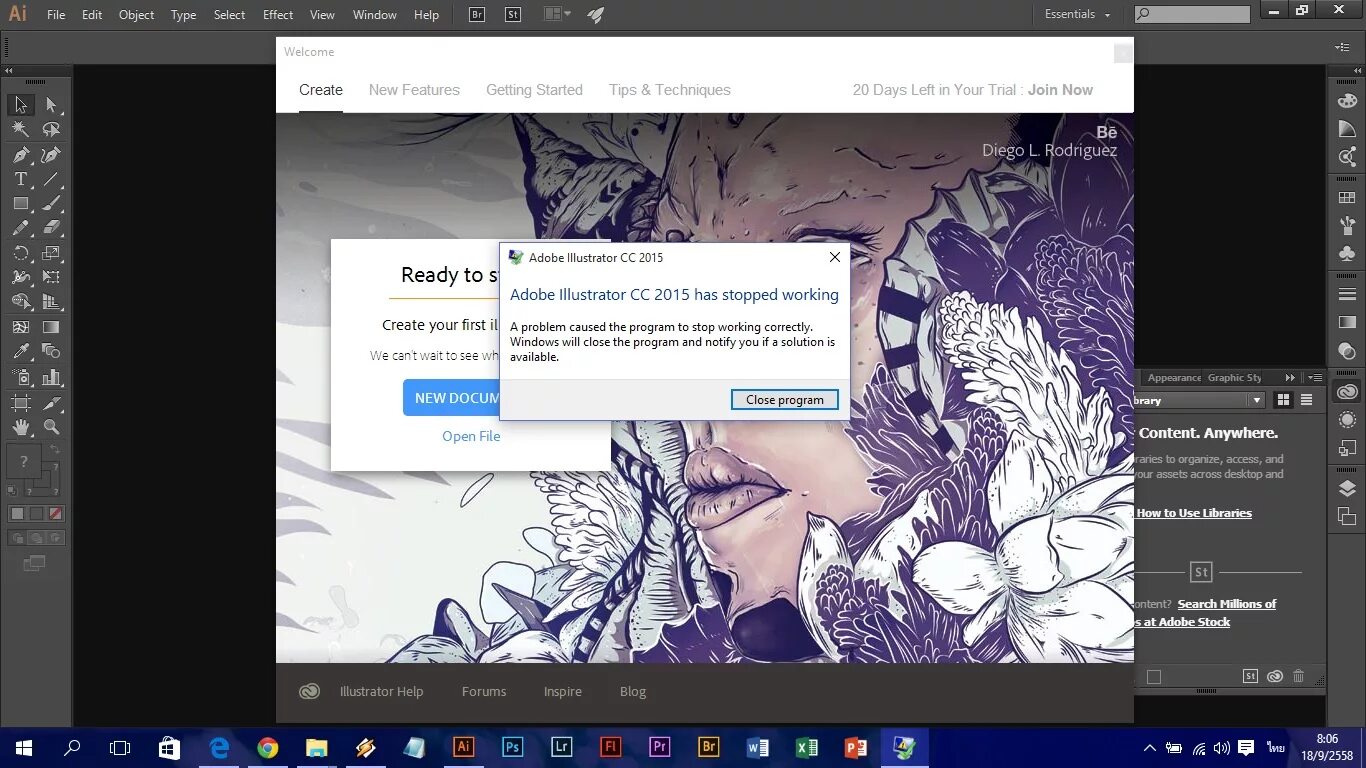Open the Window menu
This screenshot has width=1366, height=768.
point(375,14)
